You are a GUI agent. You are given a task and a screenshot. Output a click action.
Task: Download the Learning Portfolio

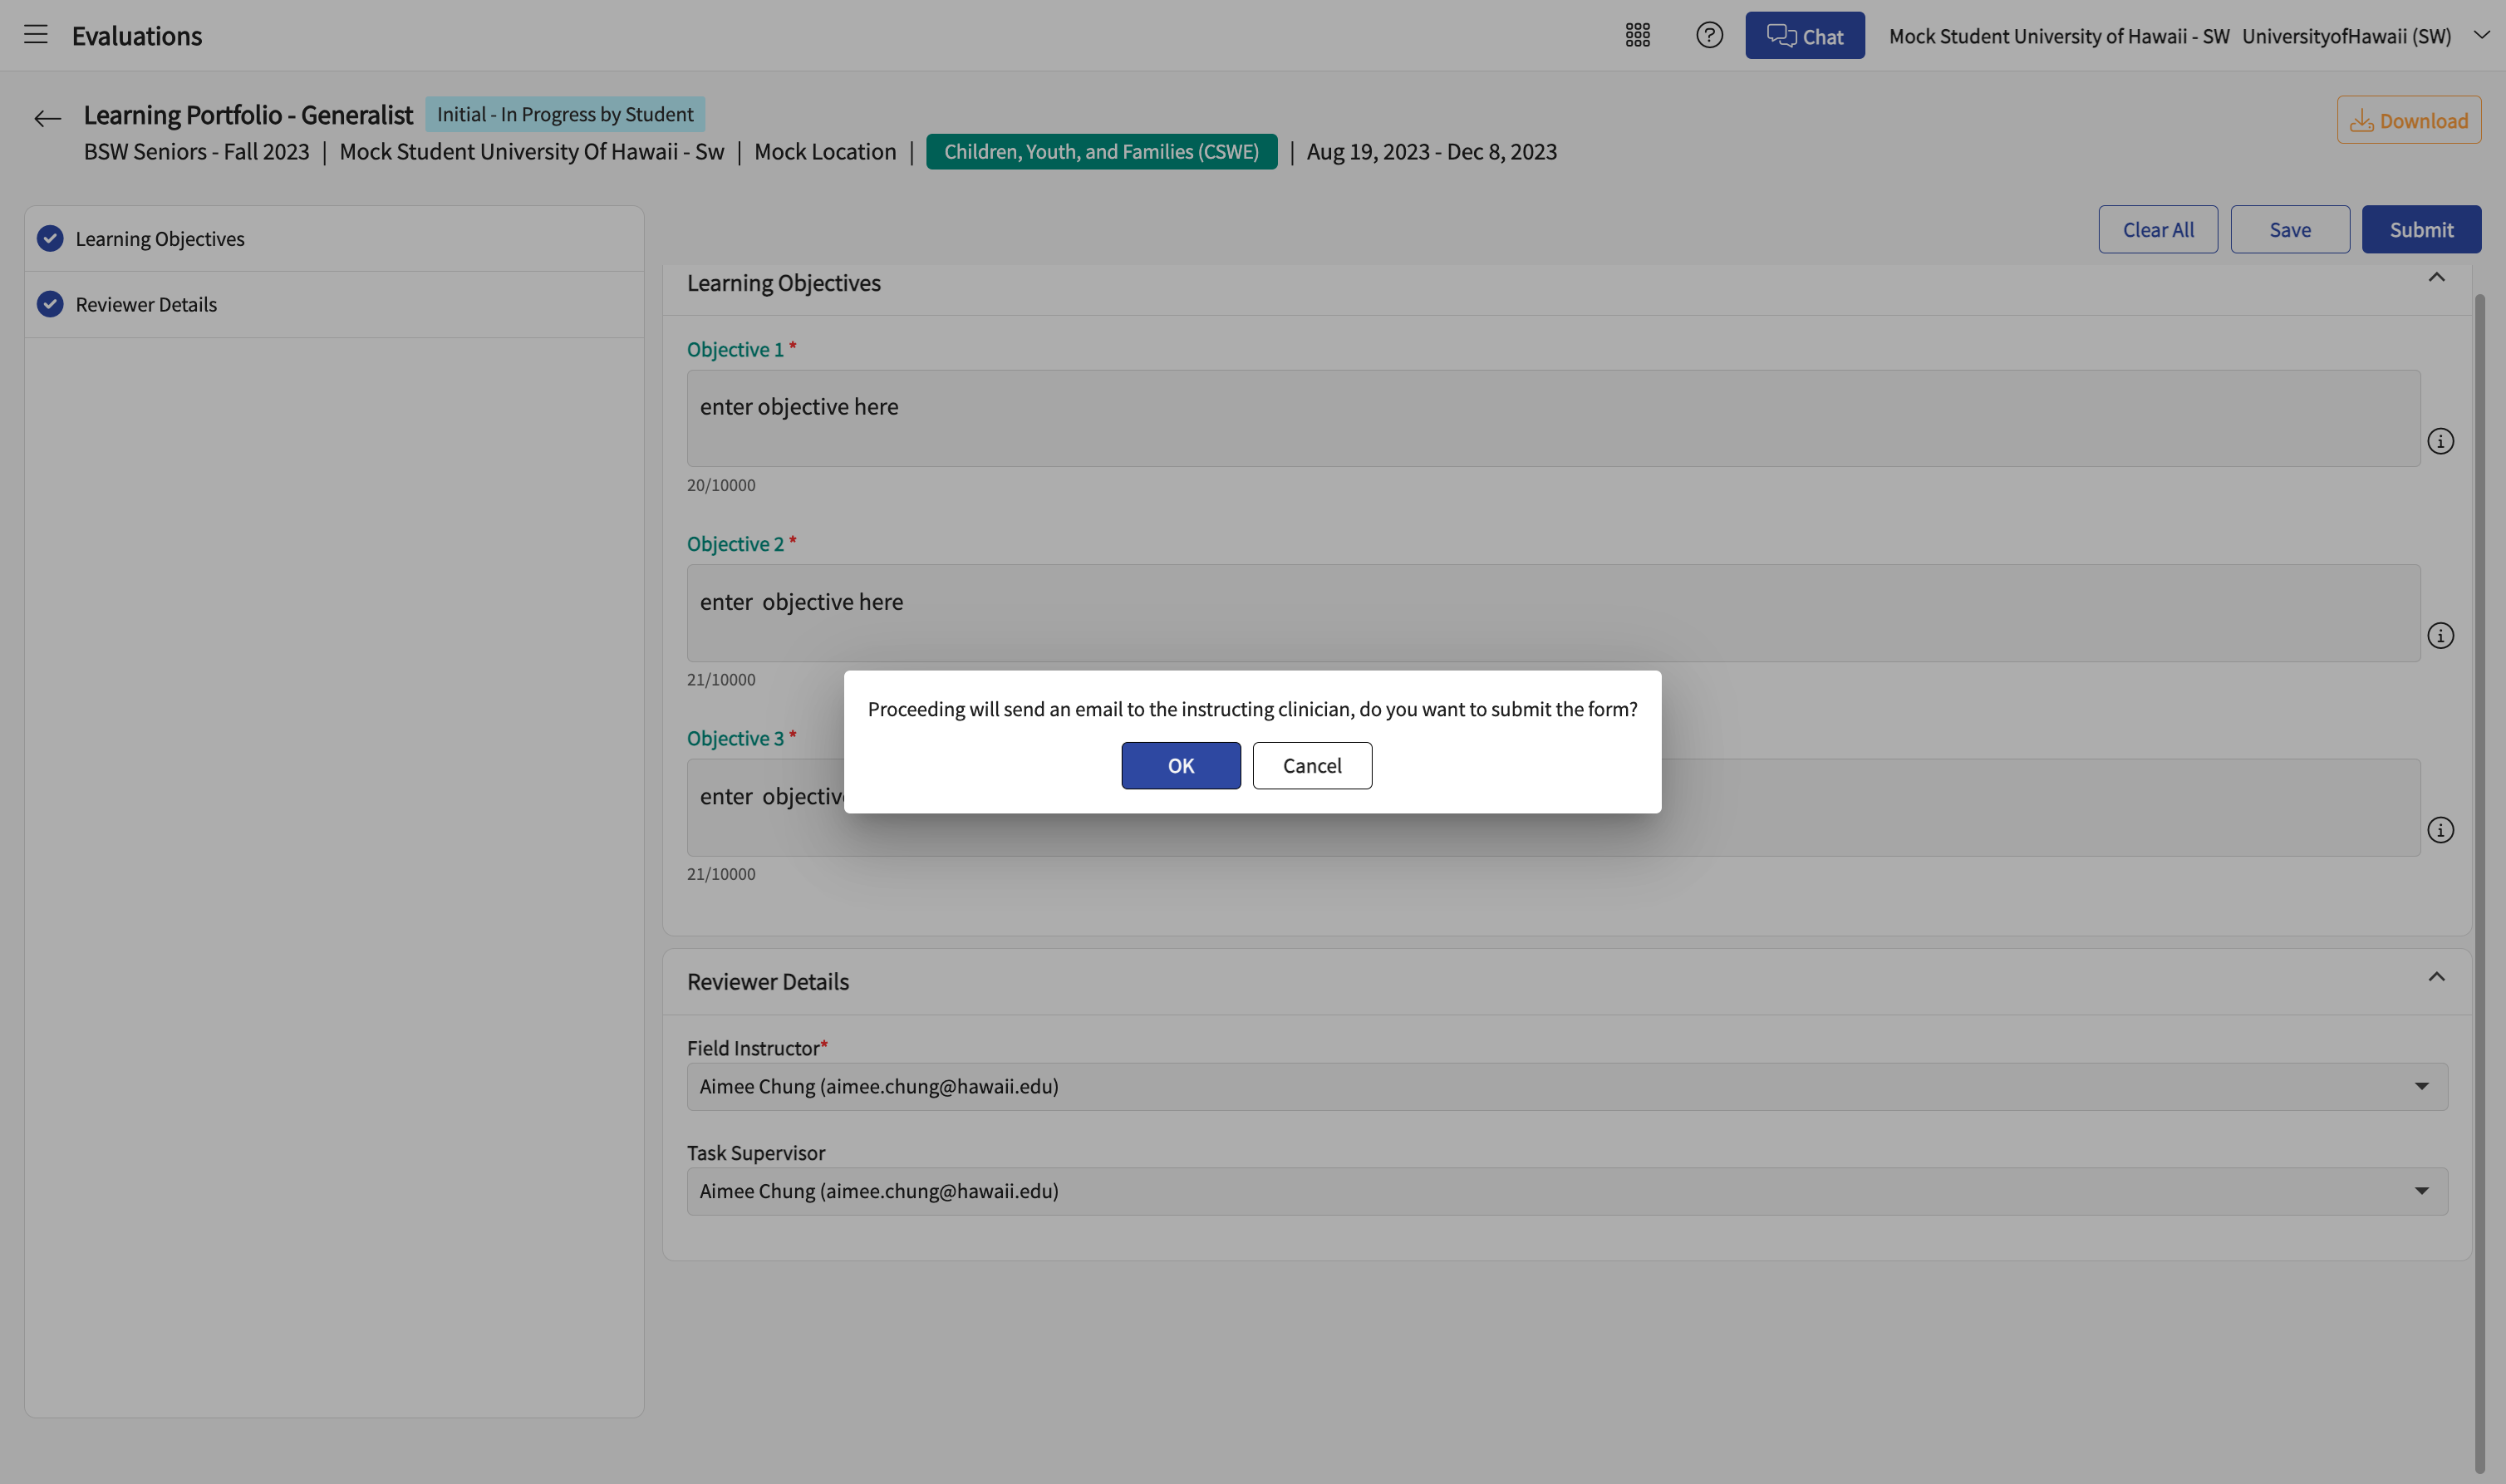coord(2409,120)
